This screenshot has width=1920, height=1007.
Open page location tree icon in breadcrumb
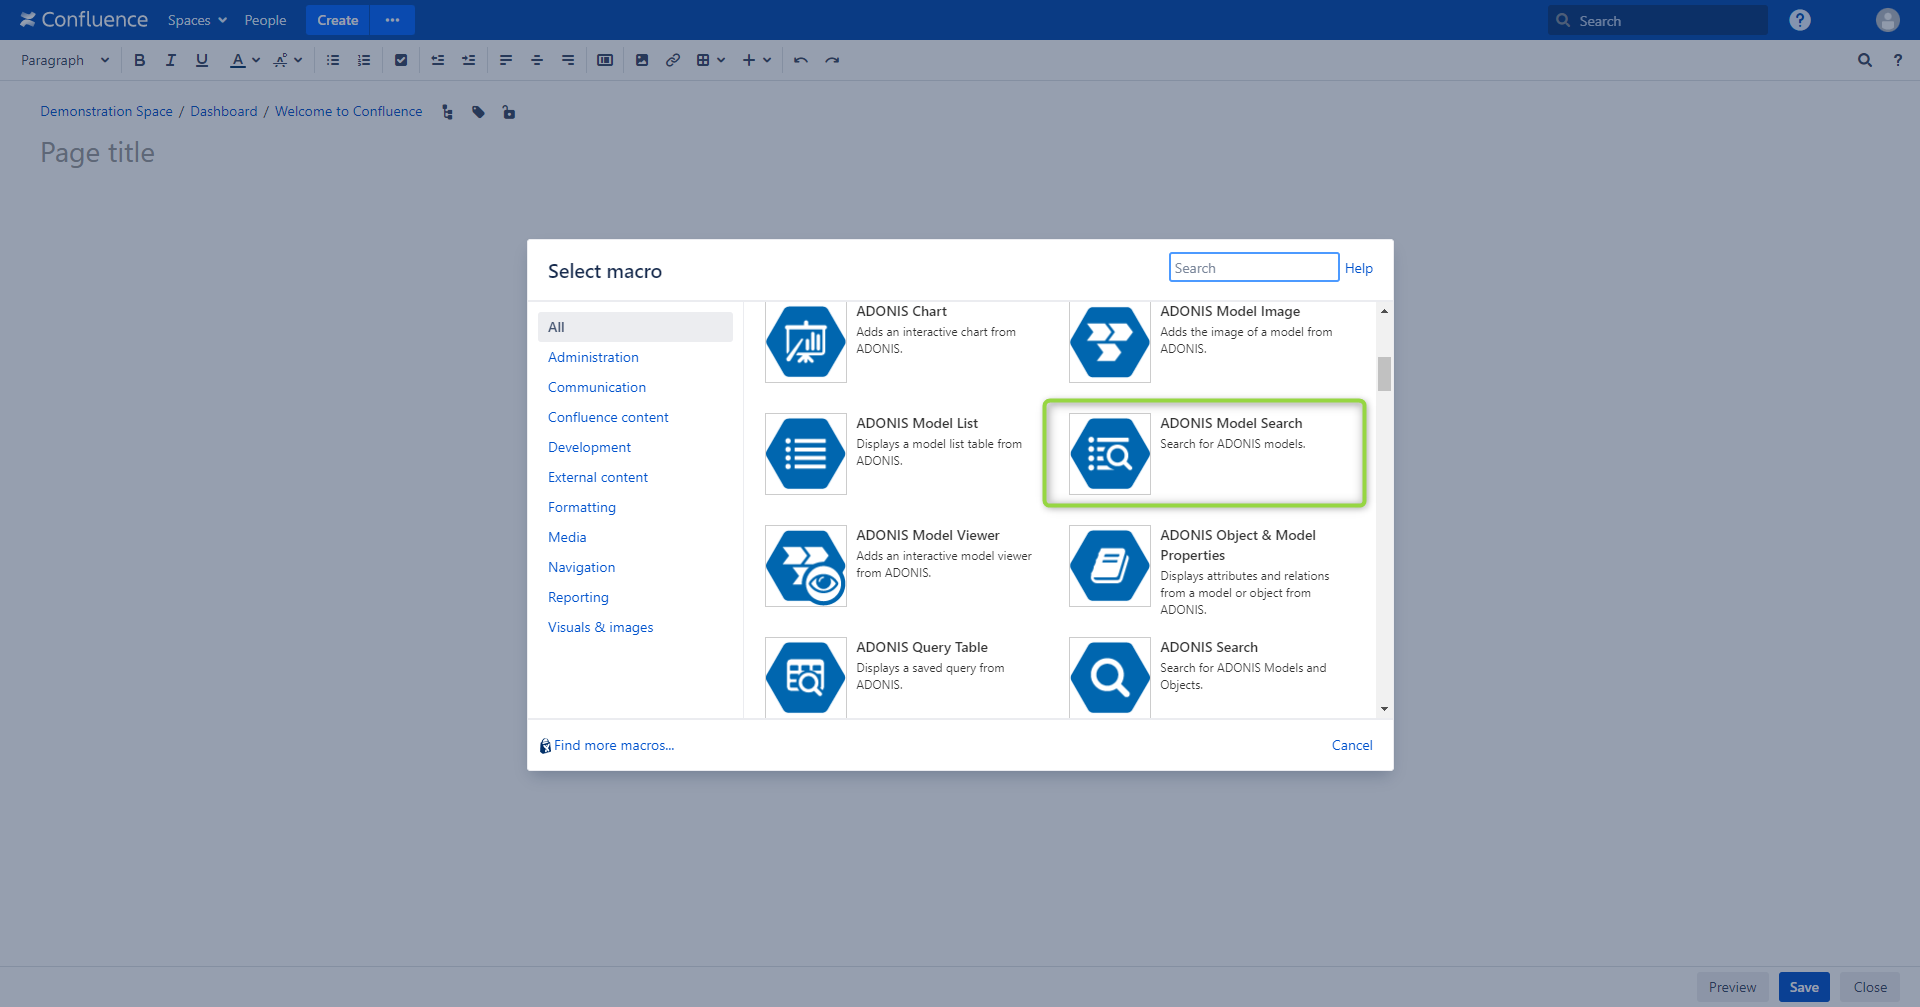[447, 112]
